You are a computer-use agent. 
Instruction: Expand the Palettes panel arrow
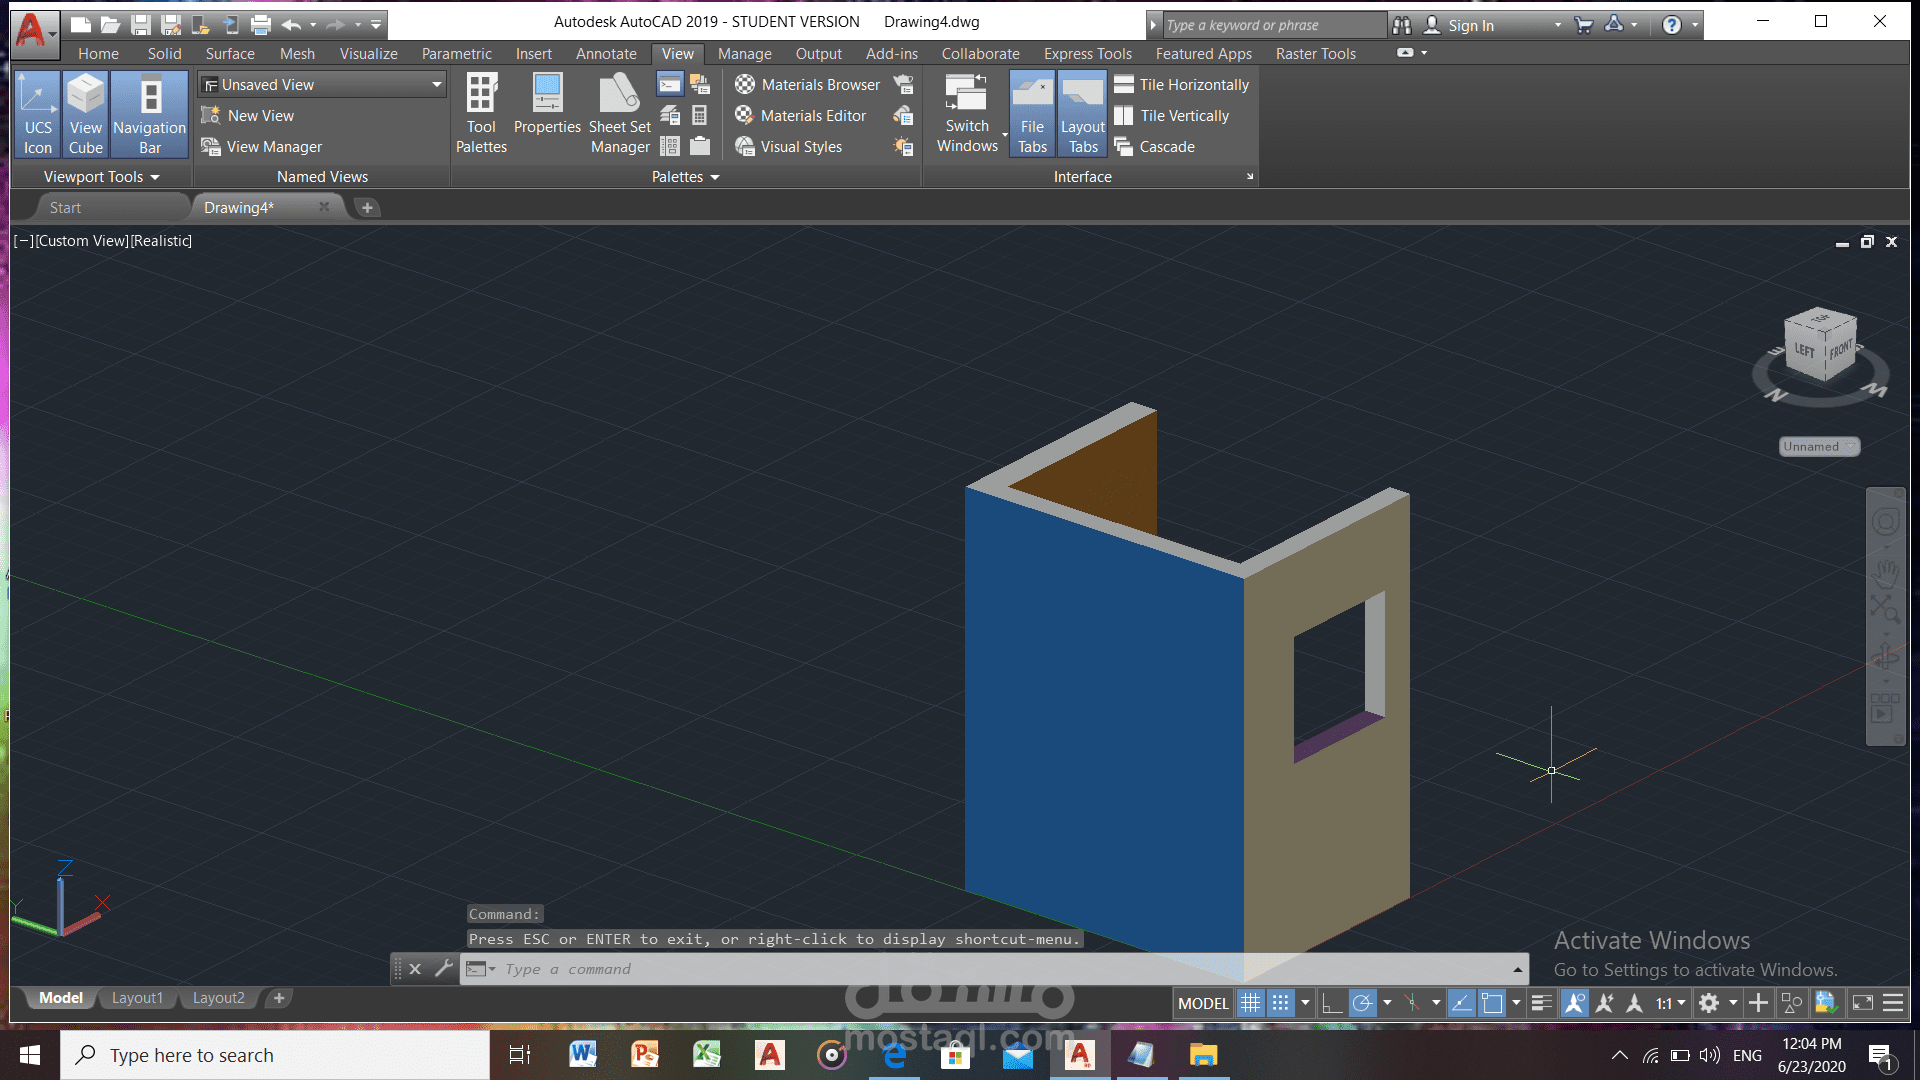714,177
